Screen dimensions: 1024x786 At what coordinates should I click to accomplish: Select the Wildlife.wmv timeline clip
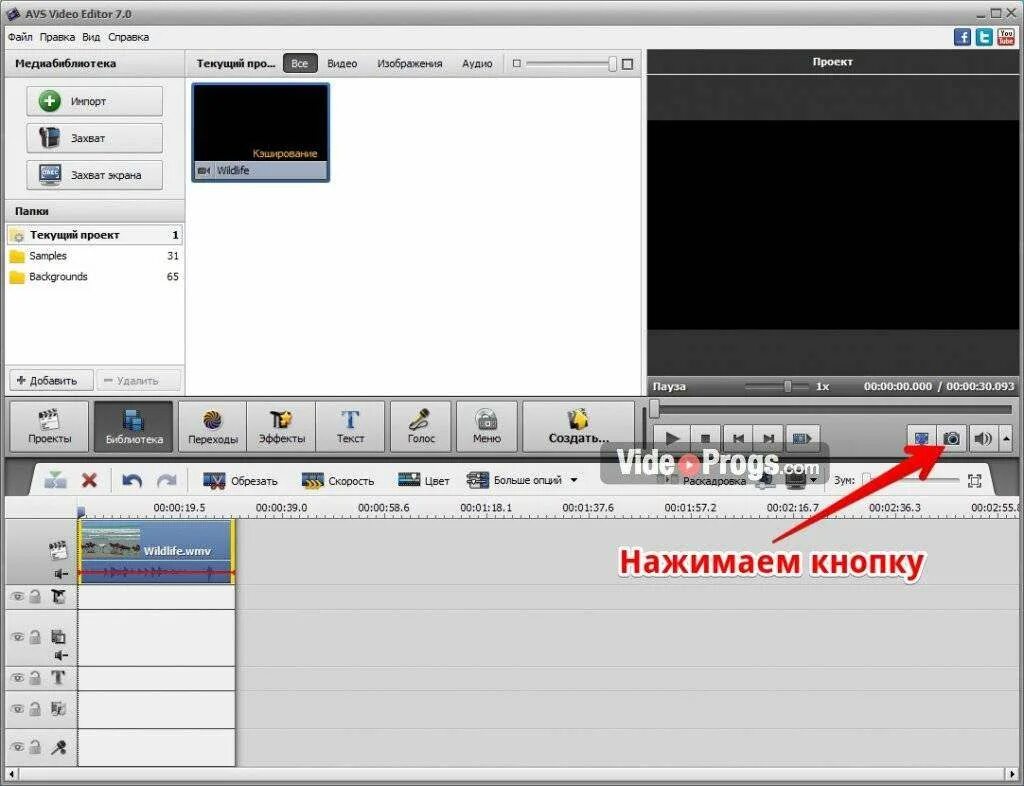tap(156, 551)
